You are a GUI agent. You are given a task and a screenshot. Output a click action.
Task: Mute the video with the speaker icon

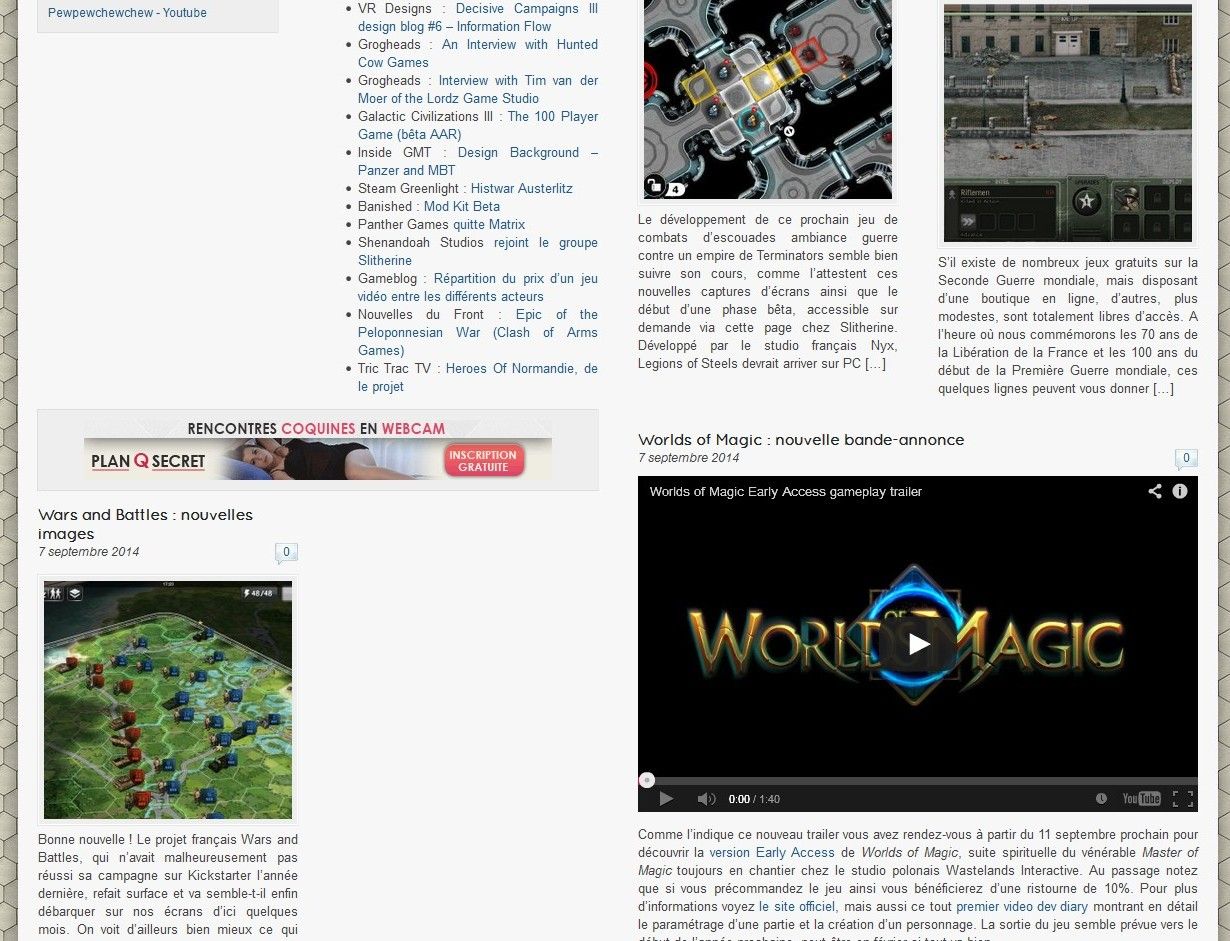pyautogui.click(x=706, y=799)
